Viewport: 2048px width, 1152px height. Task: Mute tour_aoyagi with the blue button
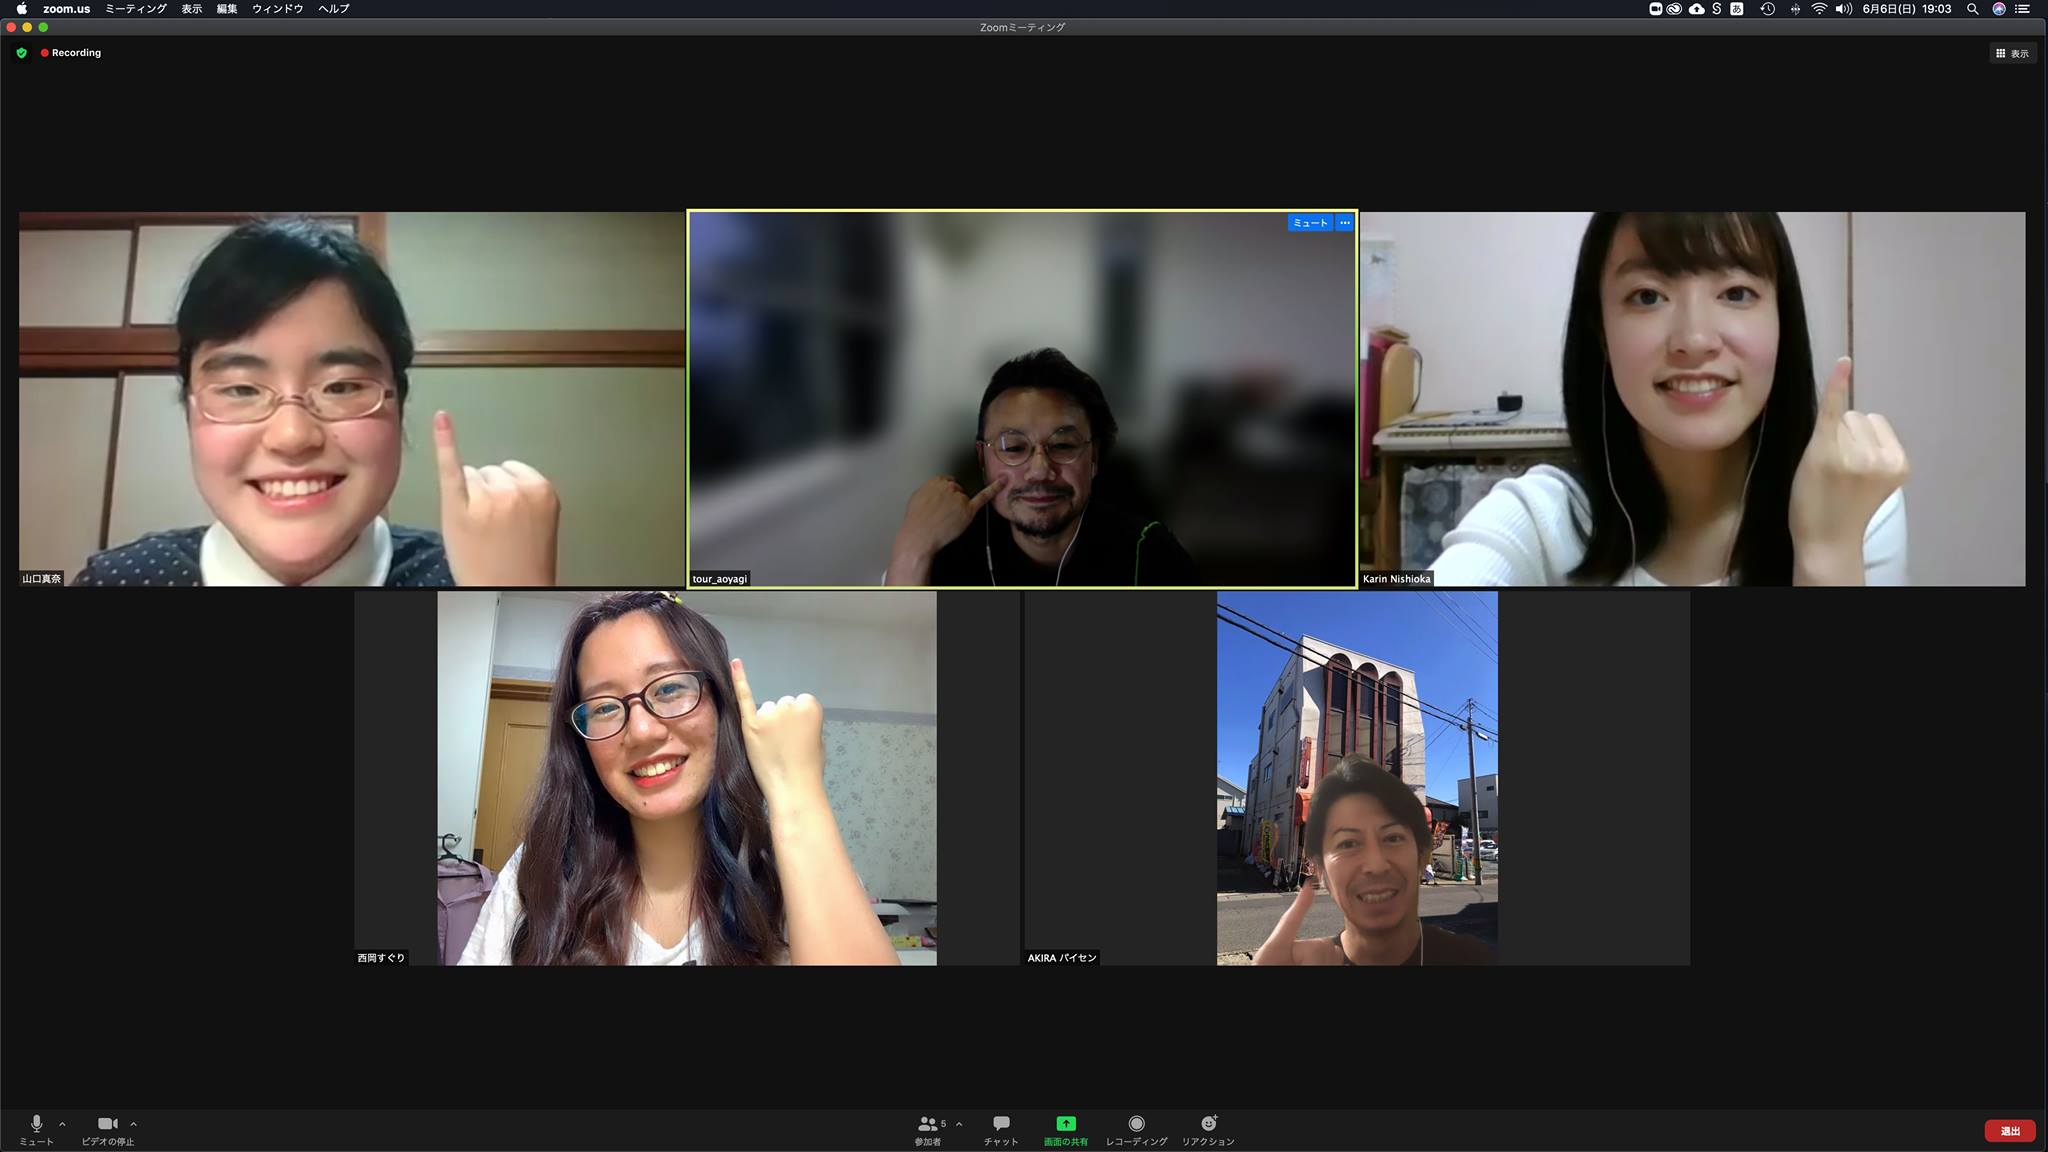pos(1310,223)
